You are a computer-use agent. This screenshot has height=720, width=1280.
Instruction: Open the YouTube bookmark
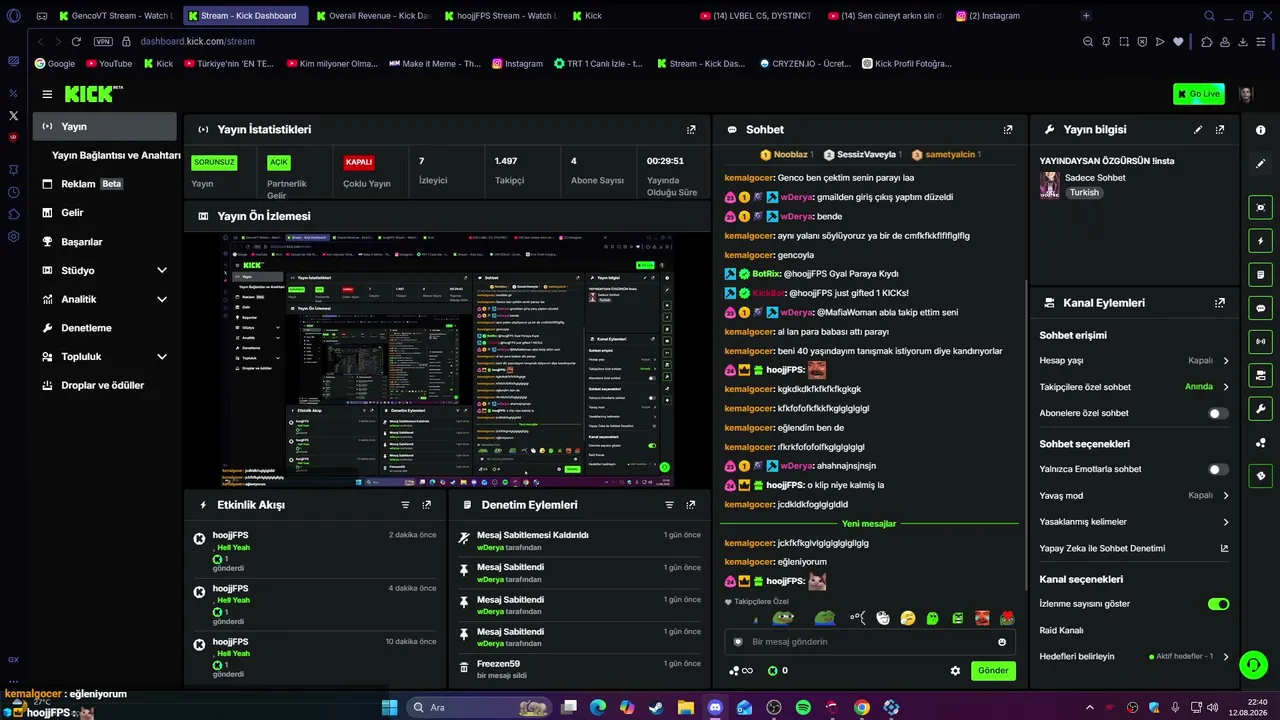(x=109, y=63)
